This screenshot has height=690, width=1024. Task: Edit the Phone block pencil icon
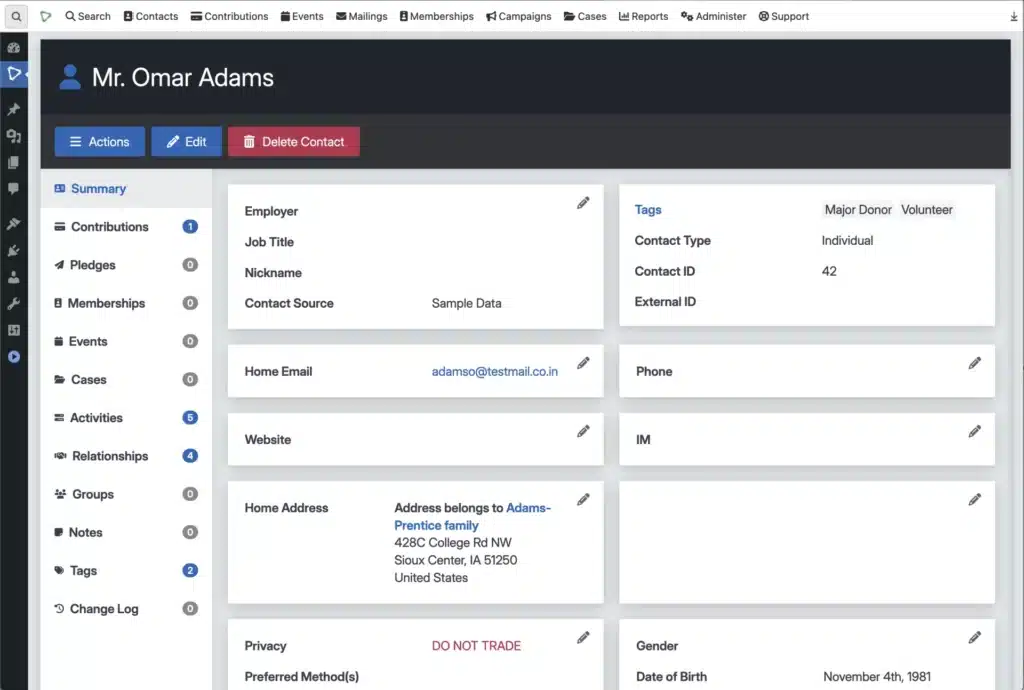point(975,362)
